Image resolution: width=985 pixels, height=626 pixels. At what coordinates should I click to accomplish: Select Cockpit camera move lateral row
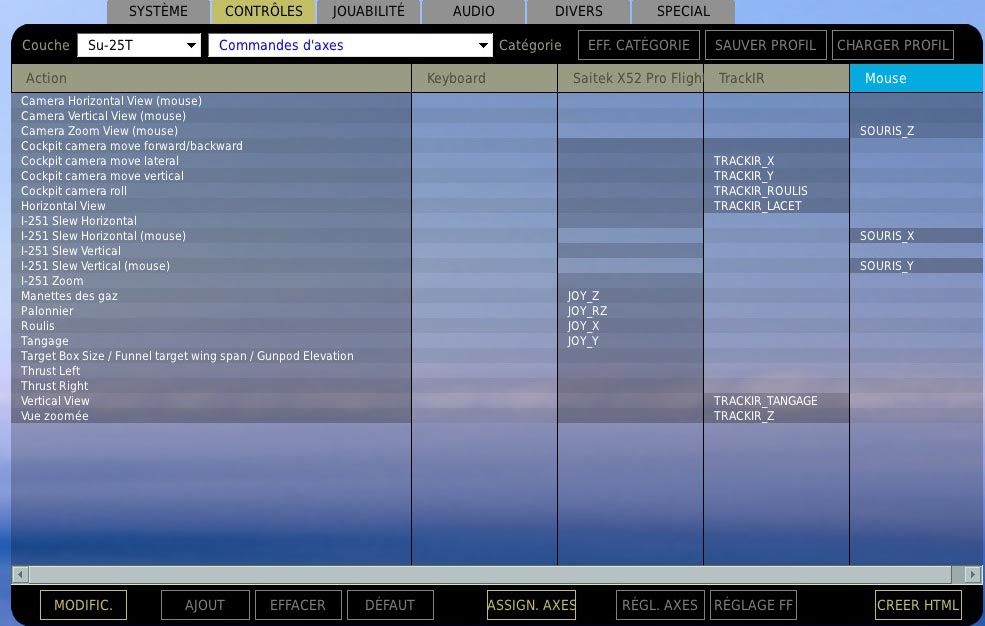(x=211, y=161)
